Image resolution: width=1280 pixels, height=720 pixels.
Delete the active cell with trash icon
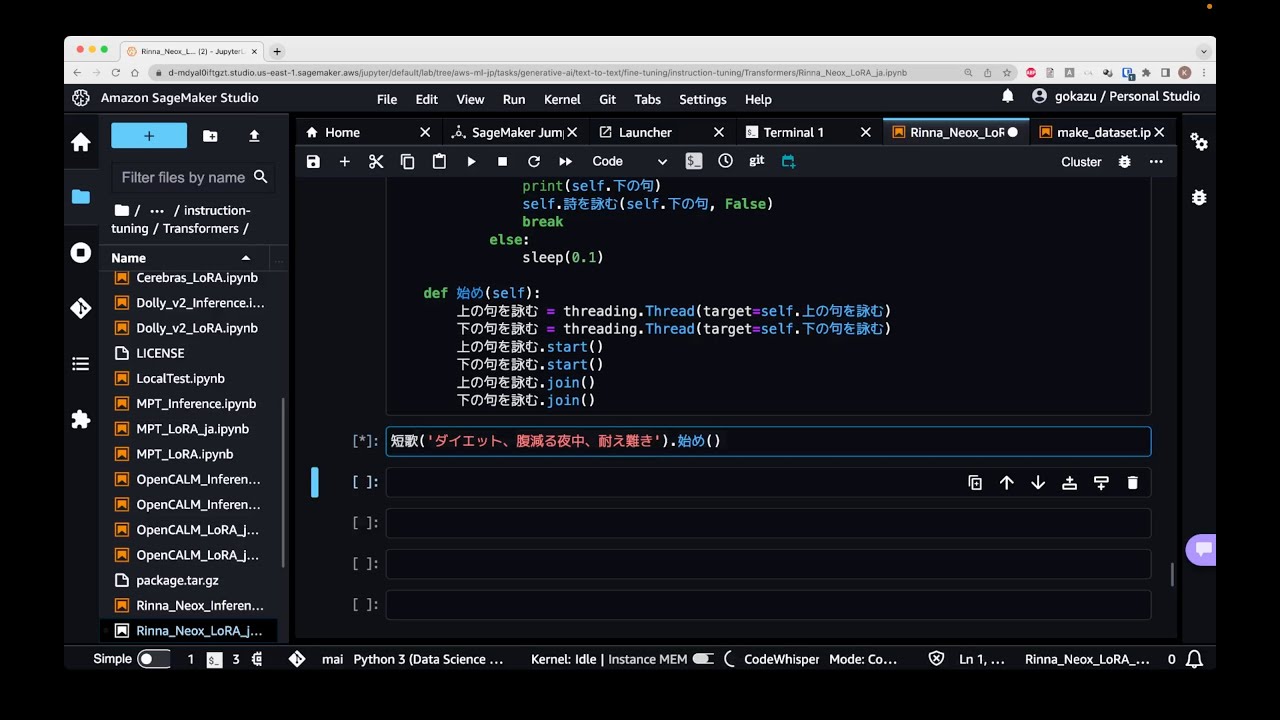(1132, 483)
